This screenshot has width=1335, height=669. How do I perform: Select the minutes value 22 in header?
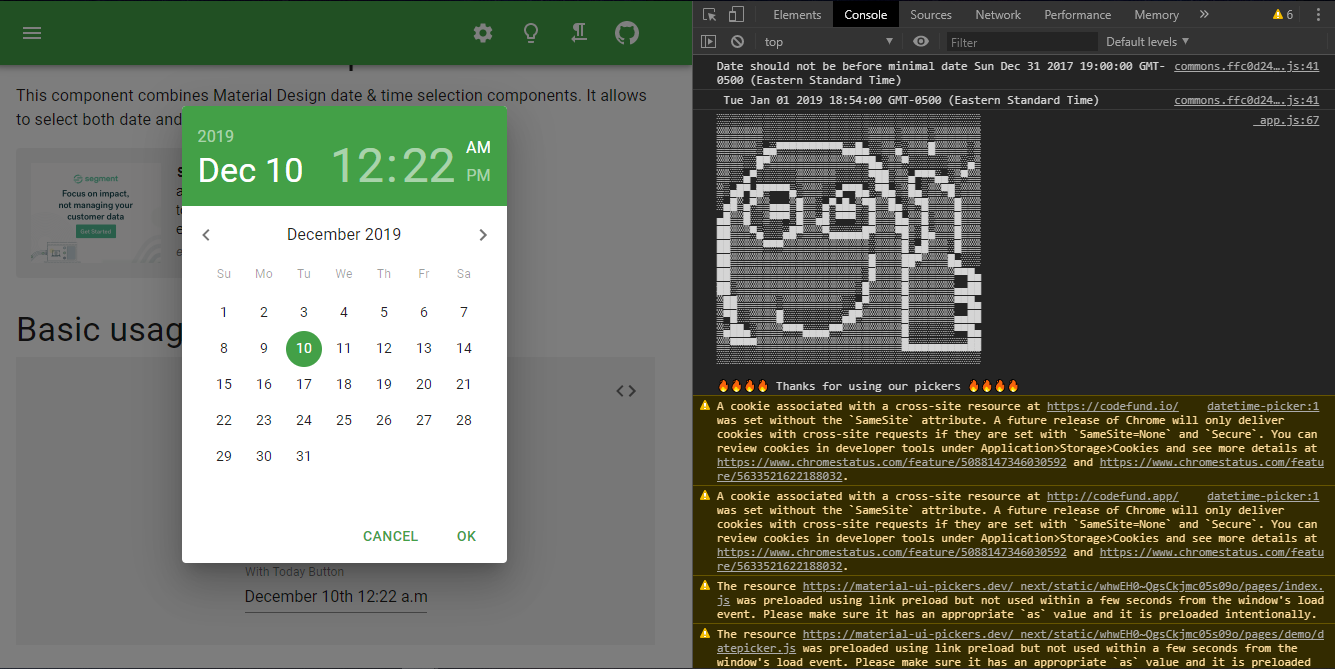click(429, 165)
